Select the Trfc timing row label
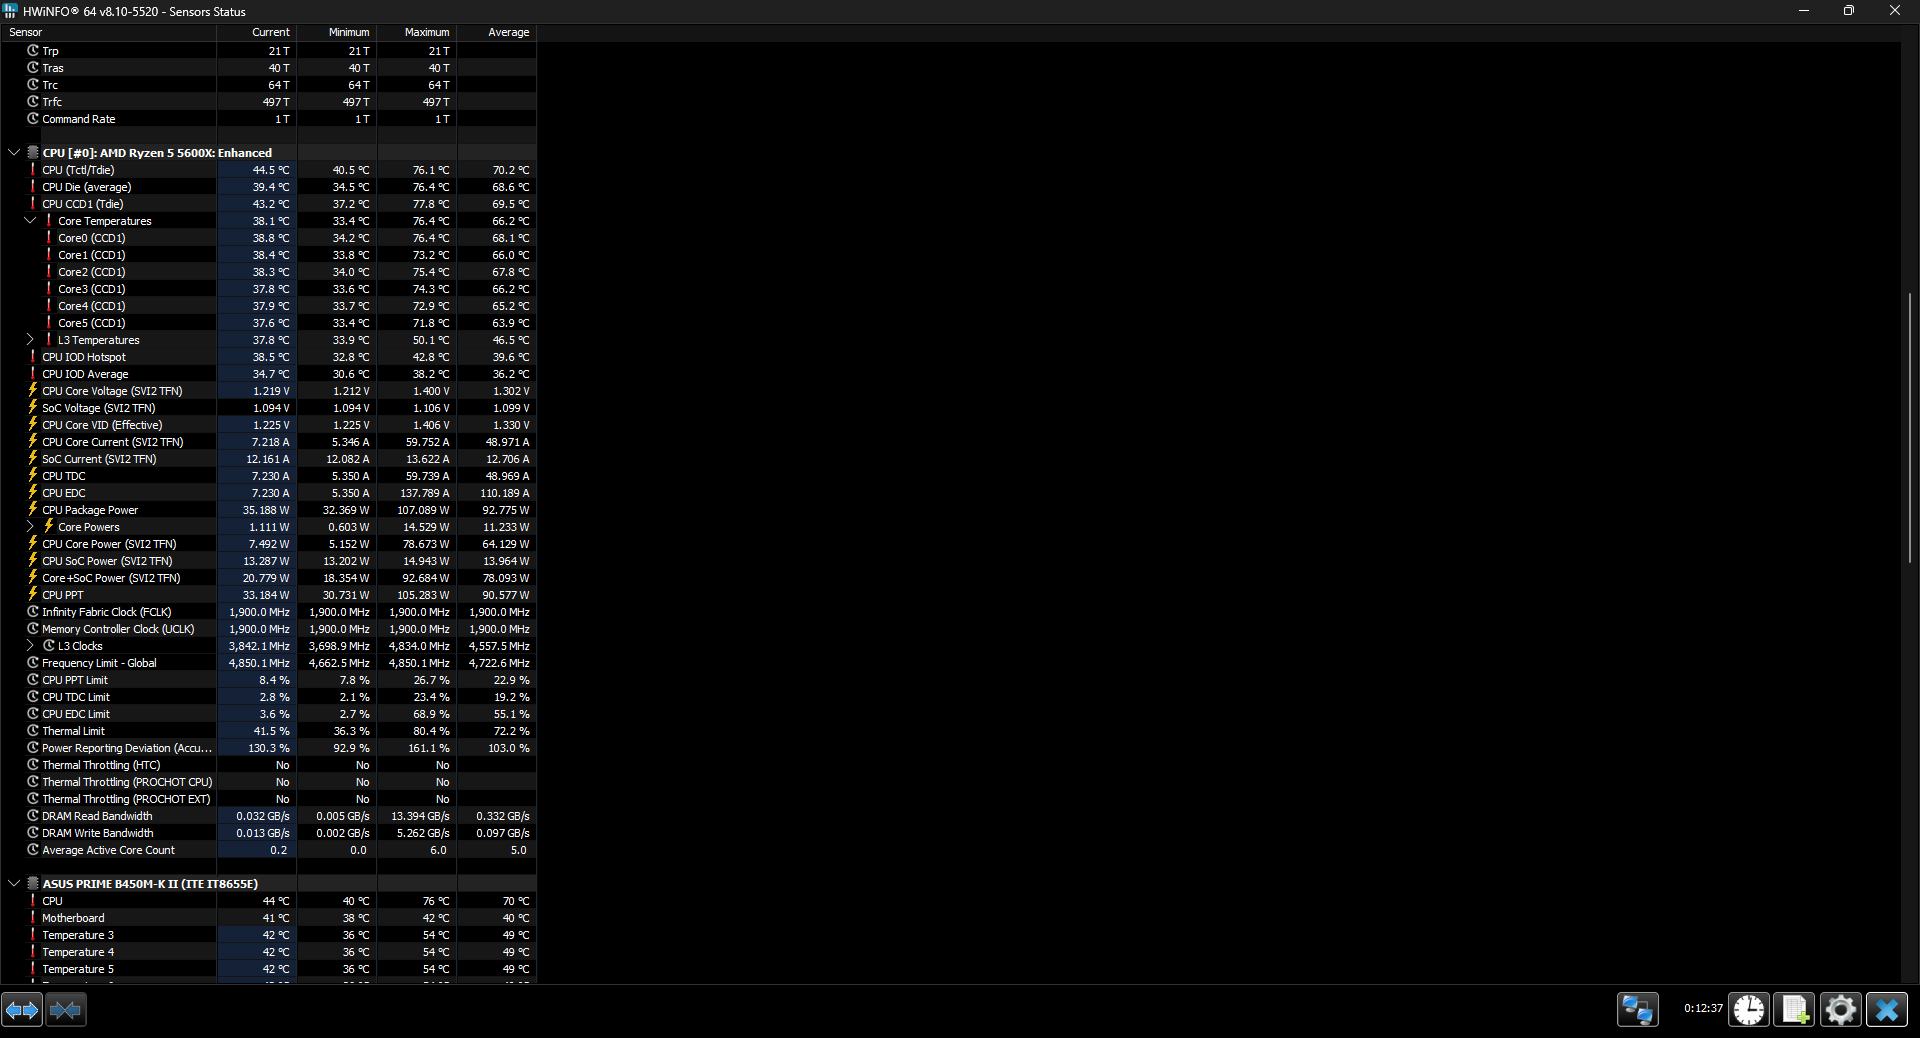Viewport: 1920px width, 1038px height. pos(52,102)
